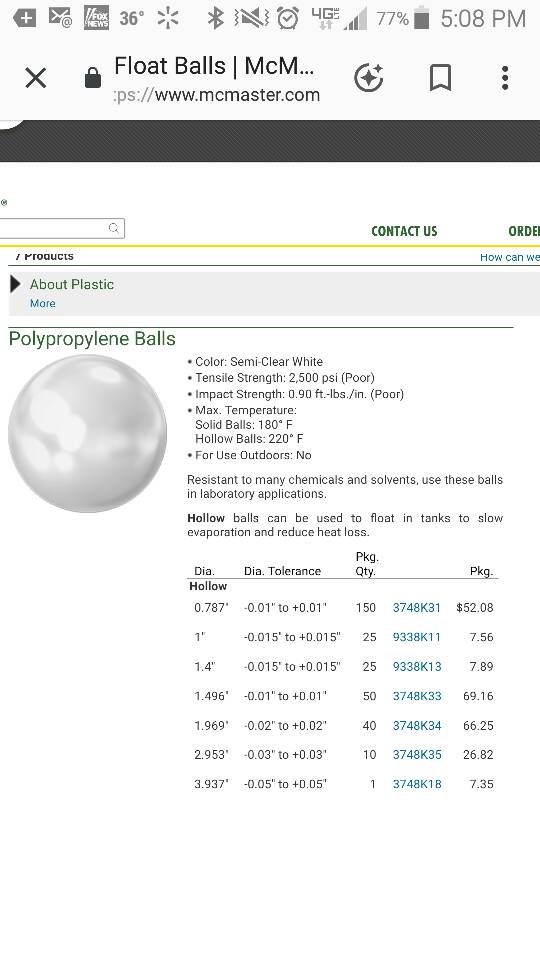Screen dimensions: 540x960
Task: Click the 66.25 price
Action: point(478,725)
